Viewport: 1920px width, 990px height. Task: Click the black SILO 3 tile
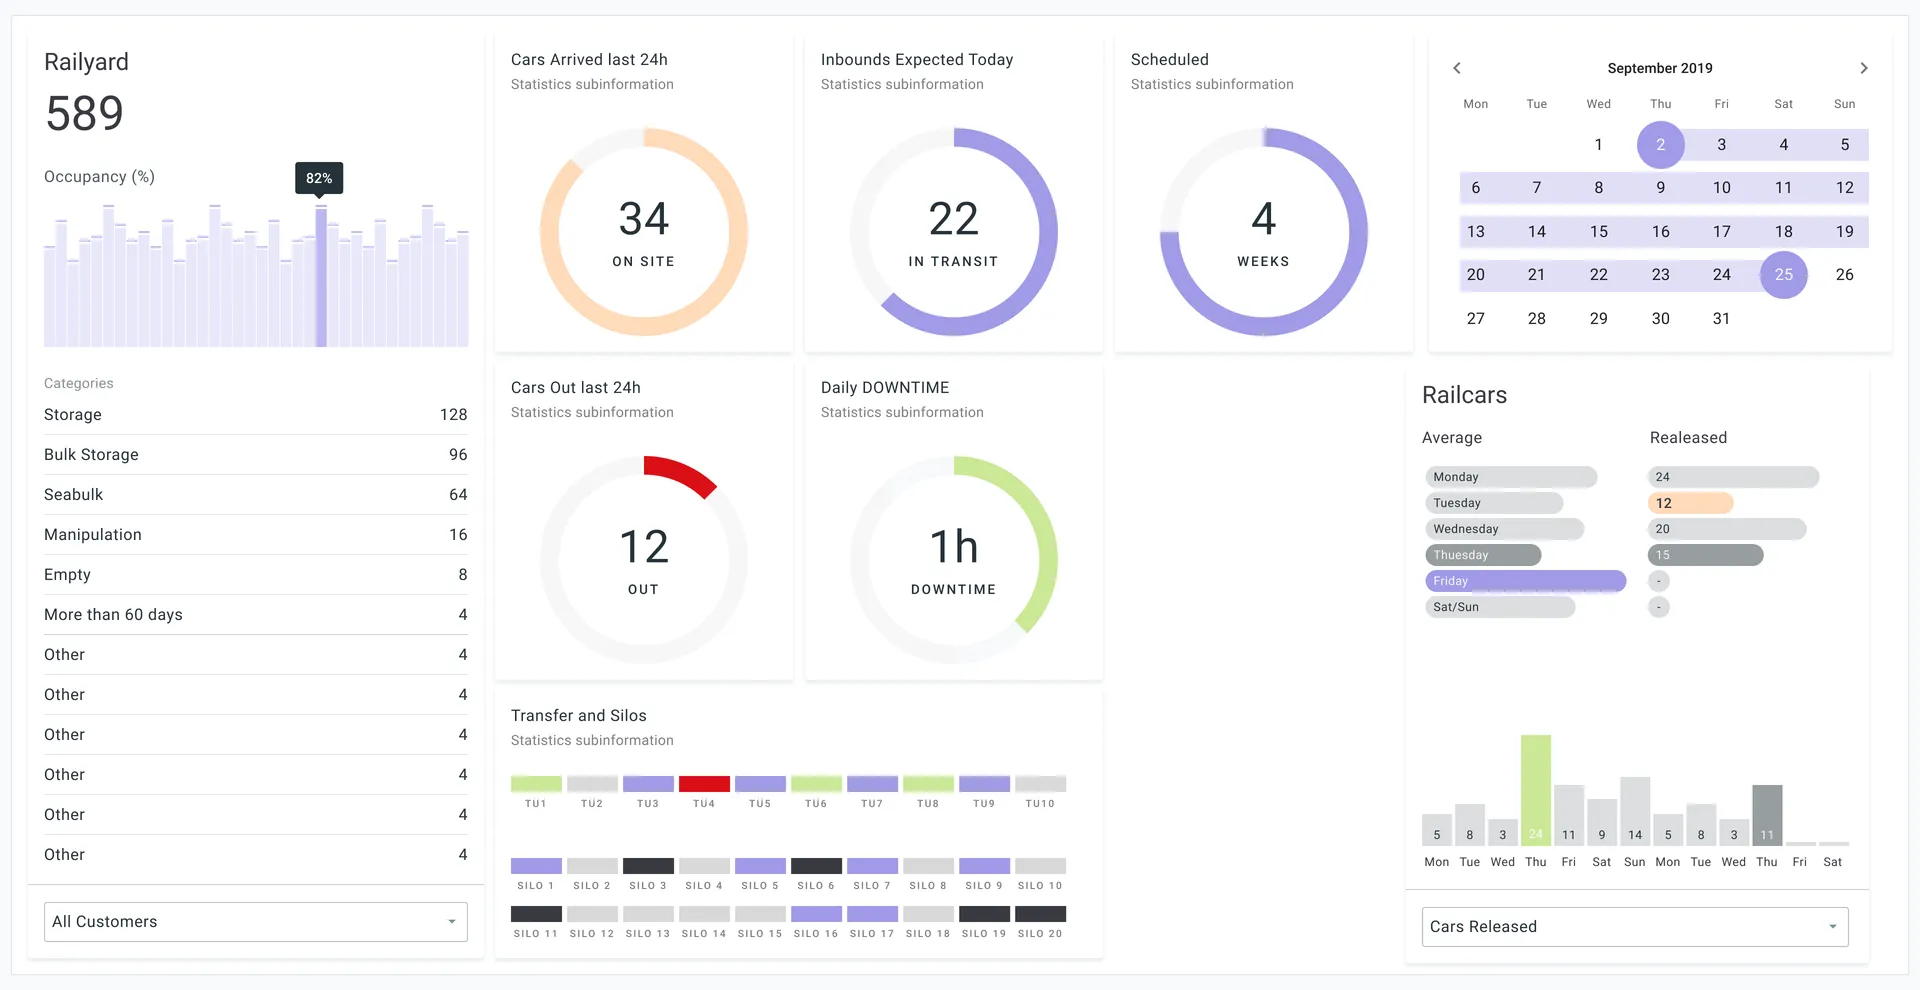[x=648, y=865]
